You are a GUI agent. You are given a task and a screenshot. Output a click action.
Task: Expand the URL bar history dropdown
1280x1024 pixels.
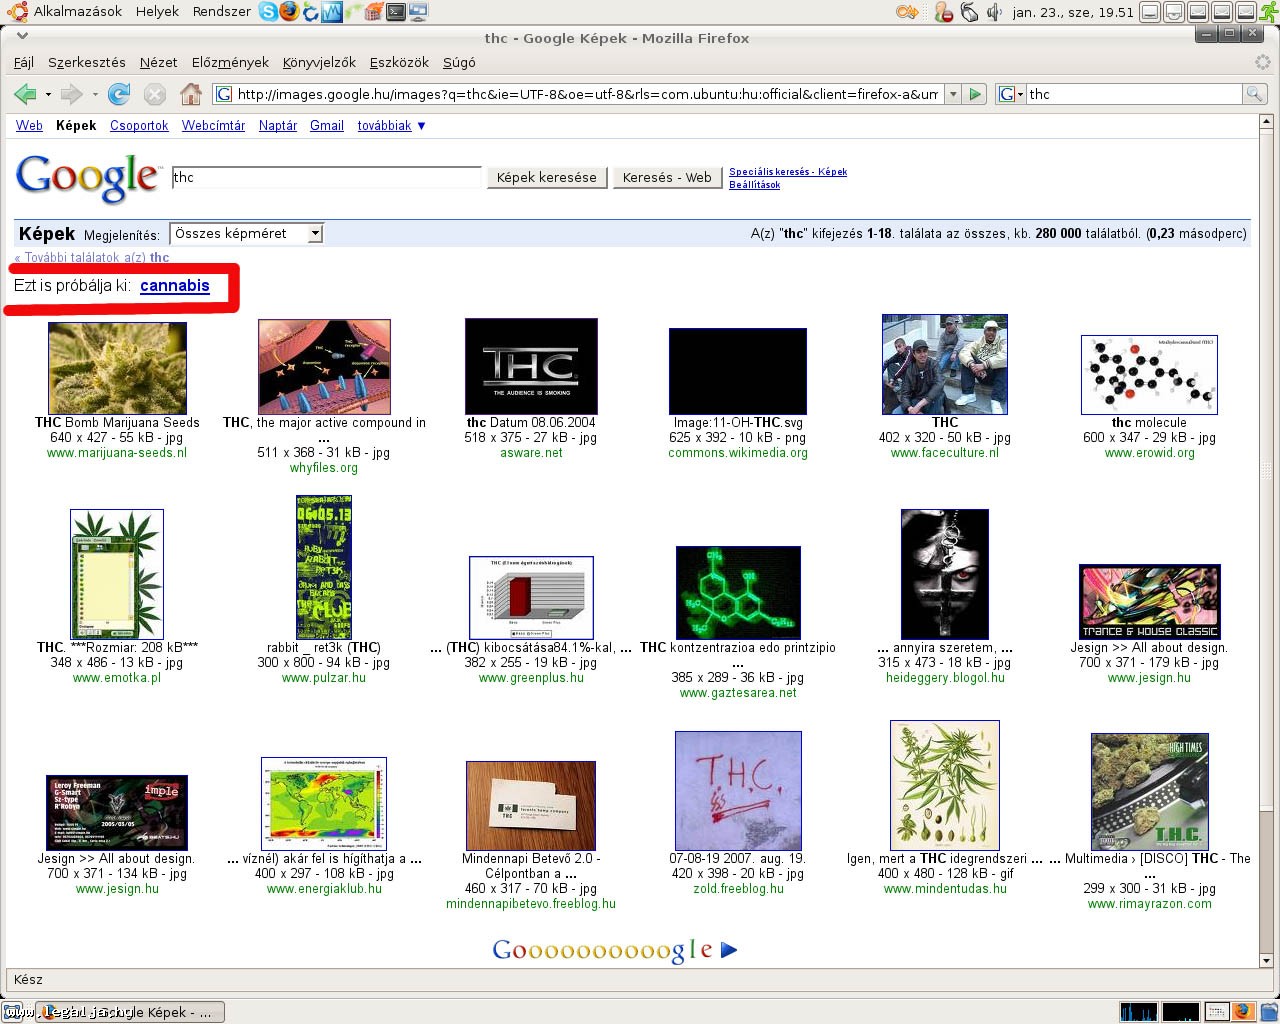(952, 94)
